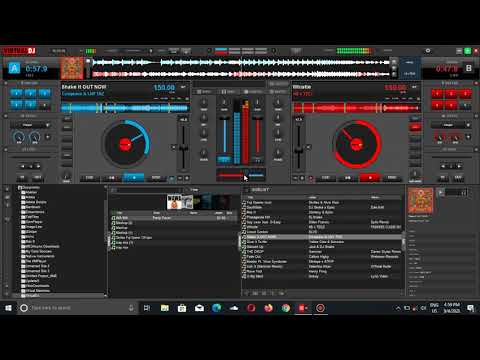Toggle headphone cue on right mixer channel
Screen dimensions: 480x360
(x=257, y=159)
